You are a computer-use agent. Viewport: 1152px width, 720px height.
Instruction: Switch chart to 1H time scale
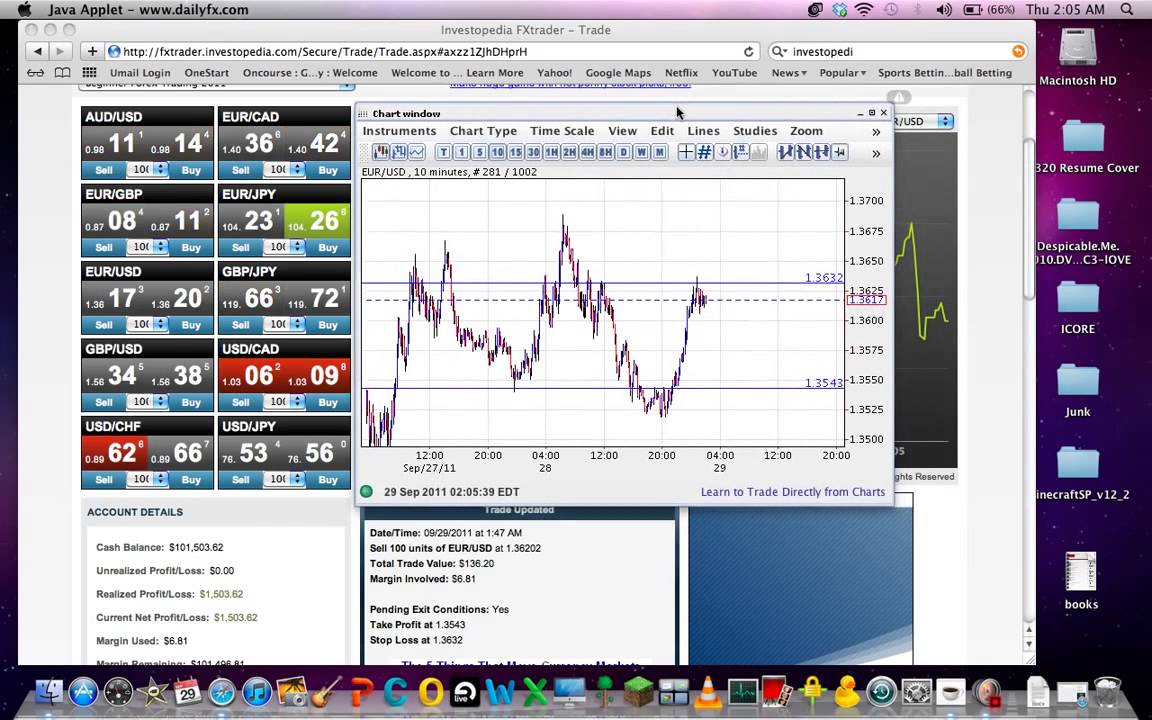pos(551,152)
